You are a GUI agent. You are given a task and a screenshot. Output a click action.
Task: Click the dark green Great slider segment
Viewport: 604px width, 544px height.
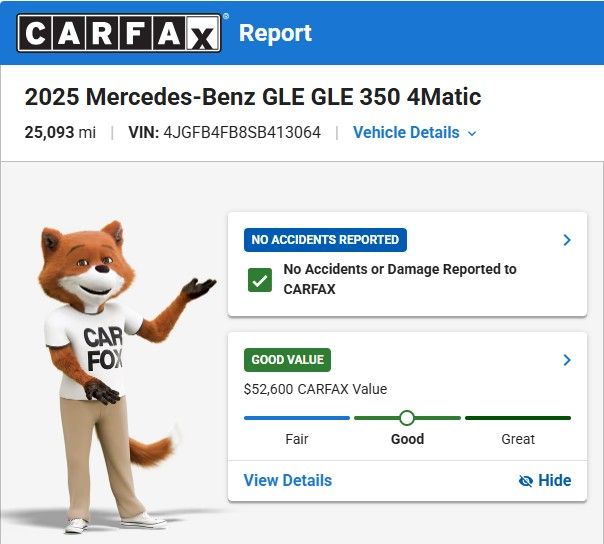click(x=518, y=418)
